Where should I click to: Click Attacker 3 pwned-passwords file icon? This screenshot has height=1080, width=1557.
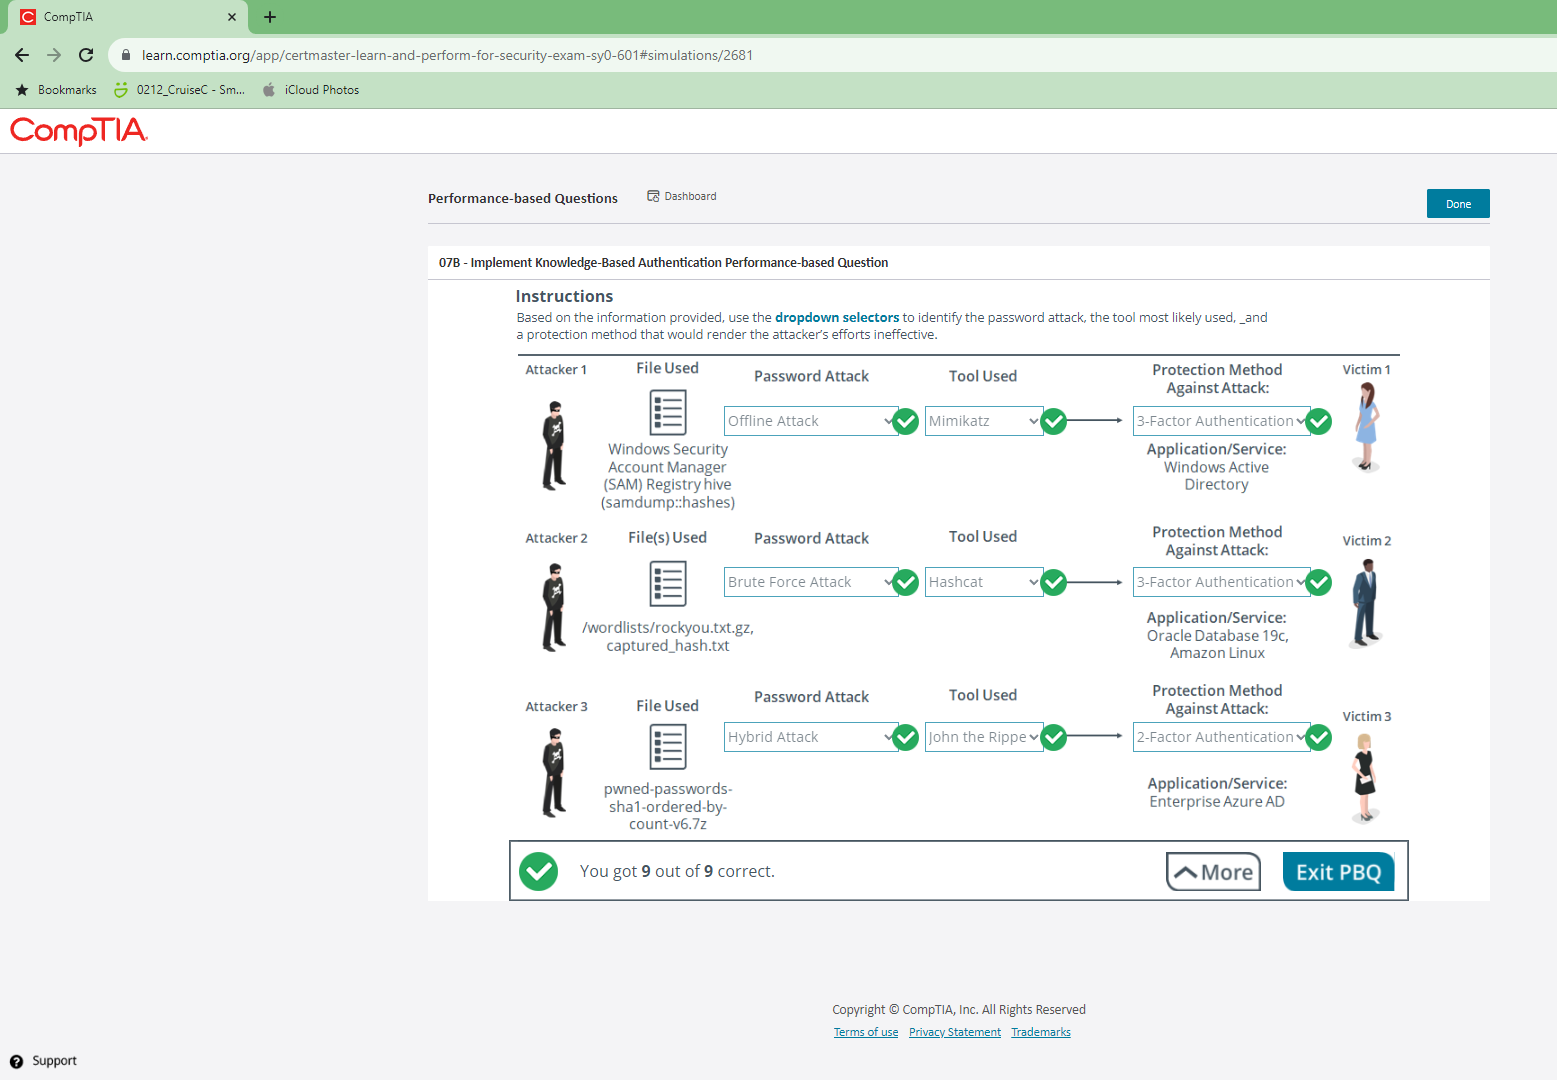[x=667, y=748]
